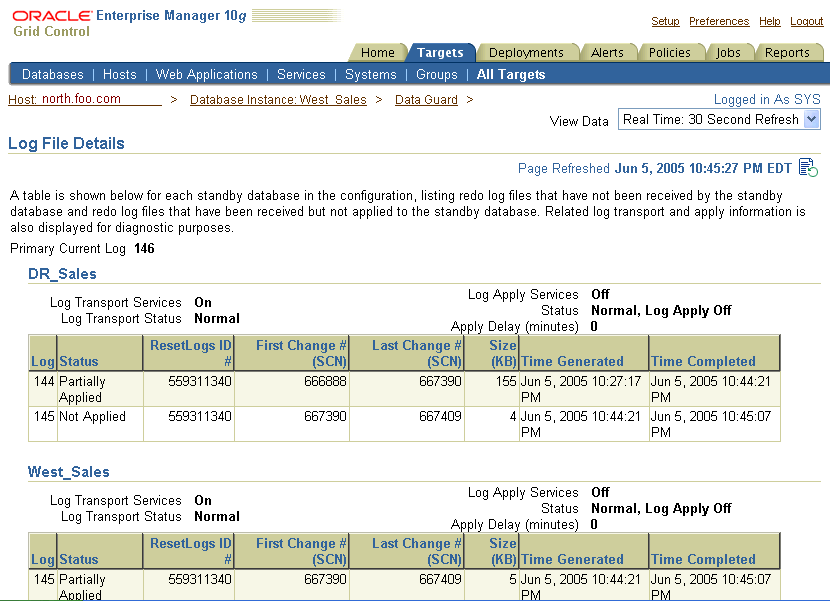Screen dimensions: 830x601
Task: Go to the Alerts tab
Action: coord(609,52)
